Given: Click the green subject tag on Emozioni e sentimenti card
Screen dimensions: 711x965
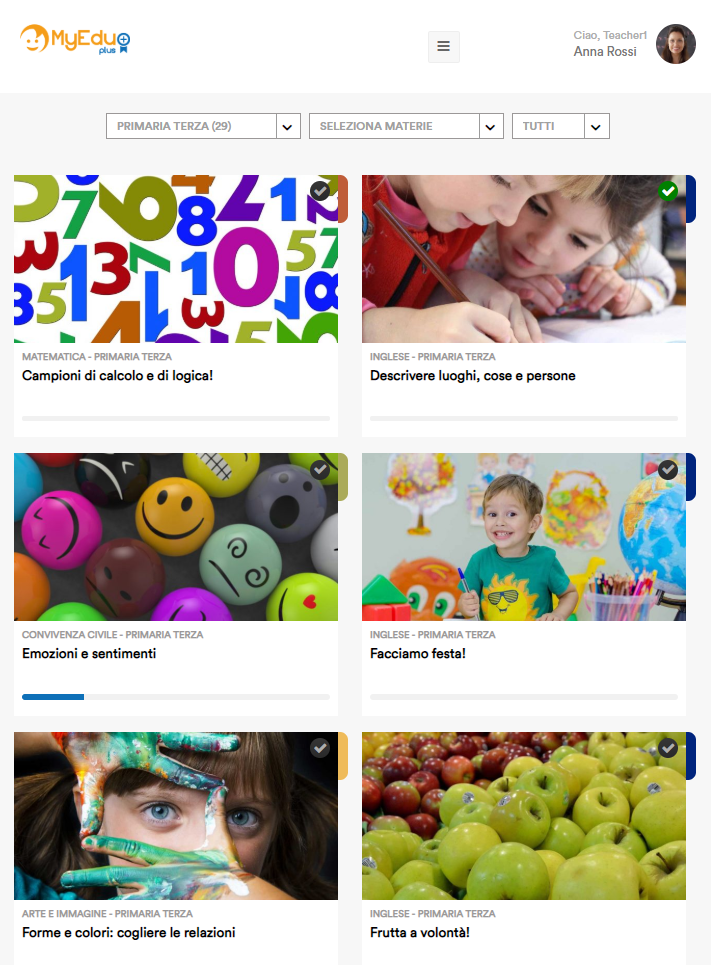Looking at the screenshot, I should coord(343,477).
